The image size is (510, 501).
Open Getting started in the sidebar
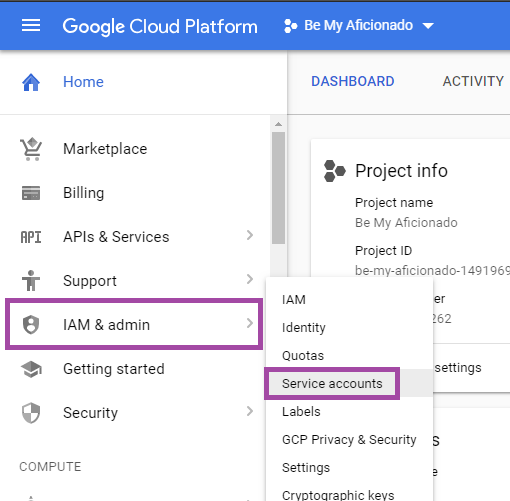(114, 369)
